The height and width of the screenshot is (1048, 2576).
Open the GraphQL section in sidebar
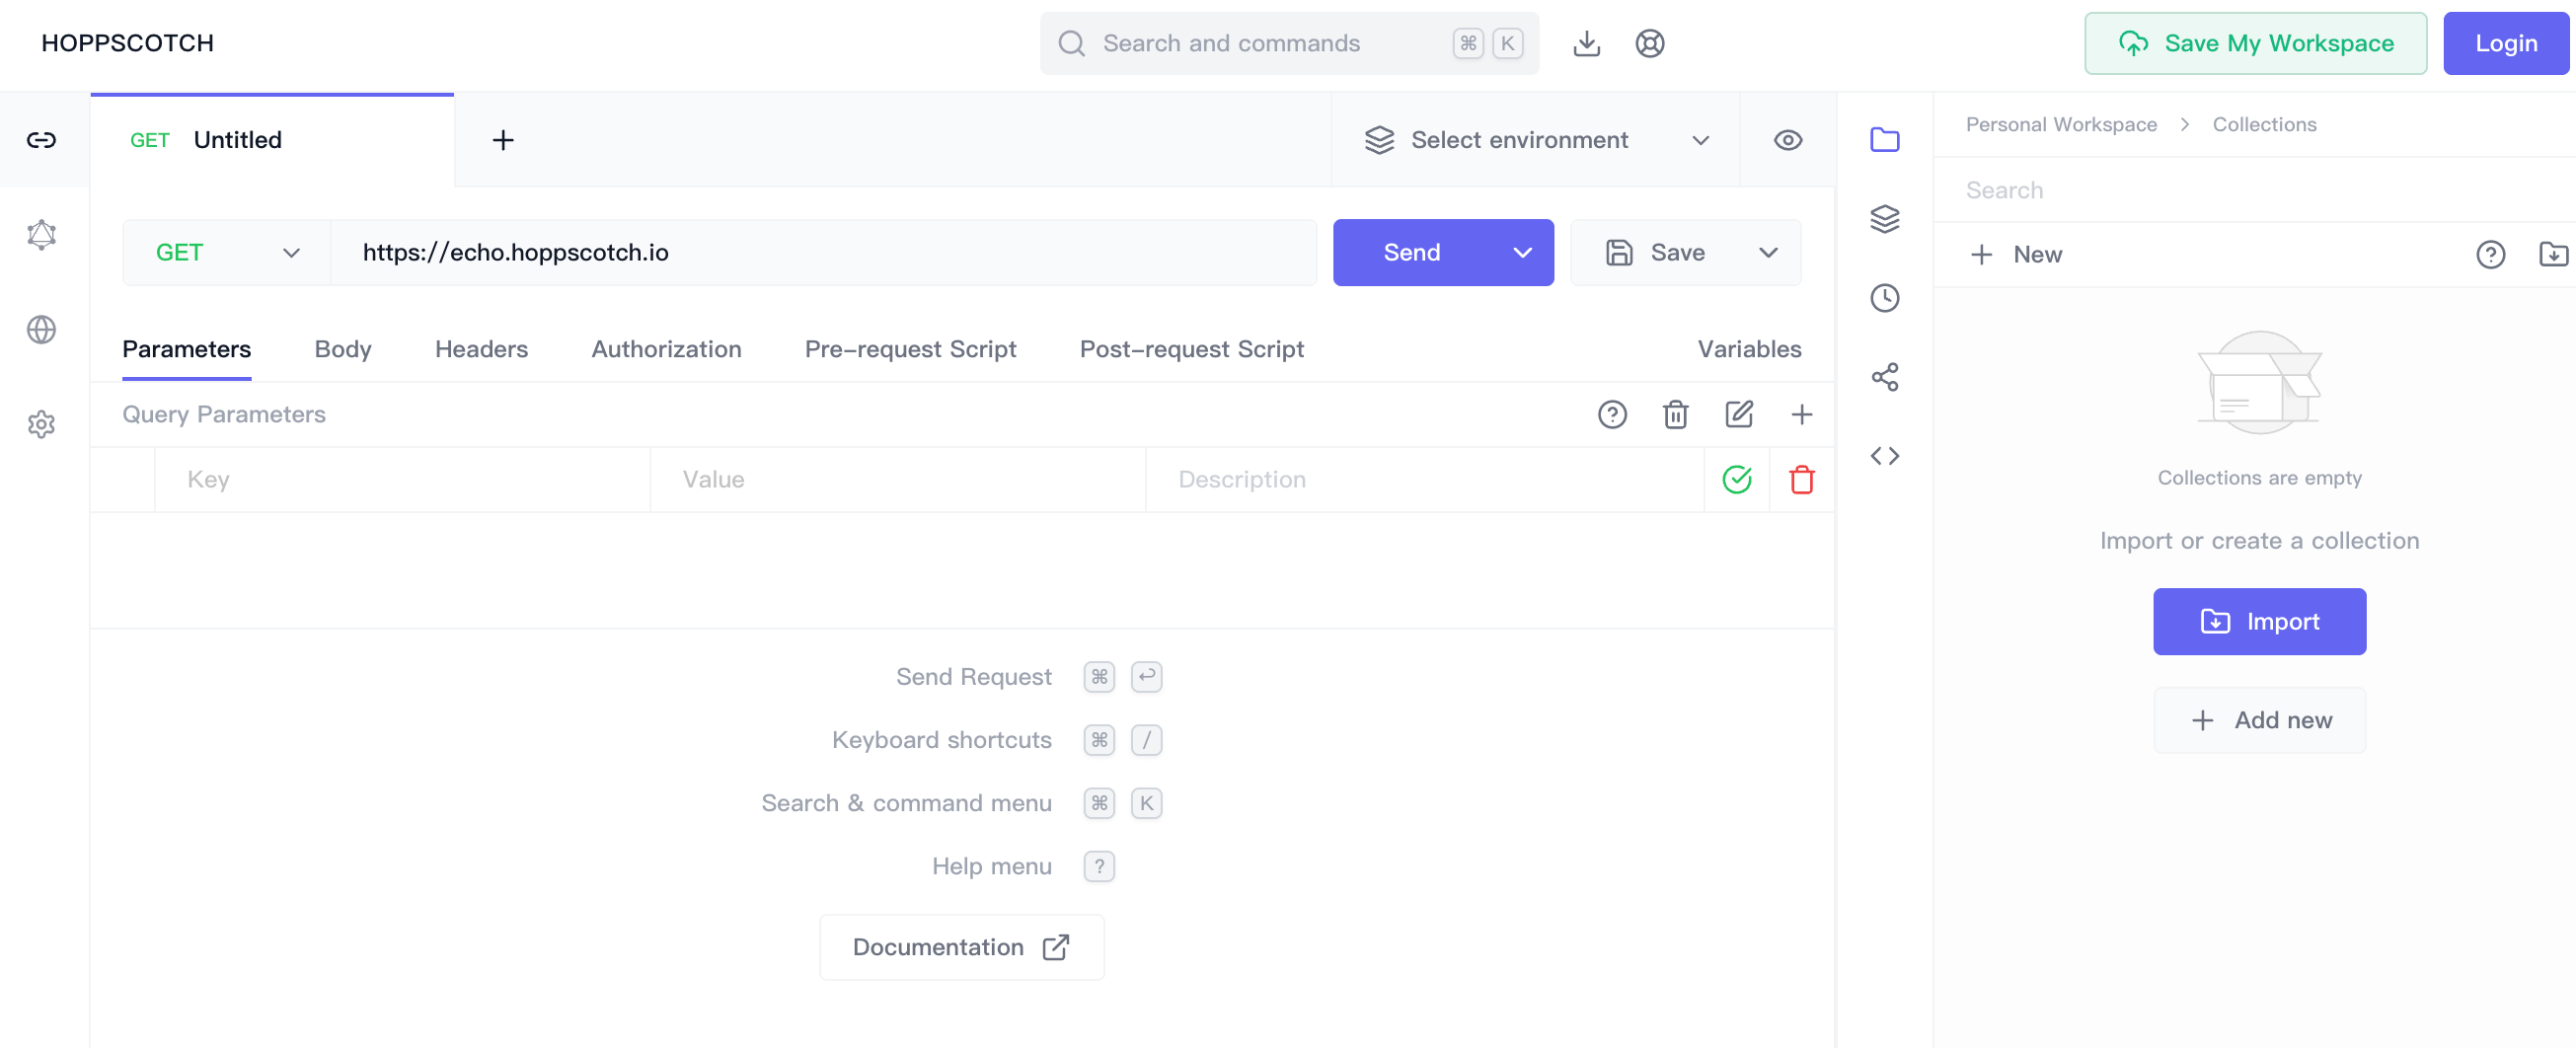point(41,235)
